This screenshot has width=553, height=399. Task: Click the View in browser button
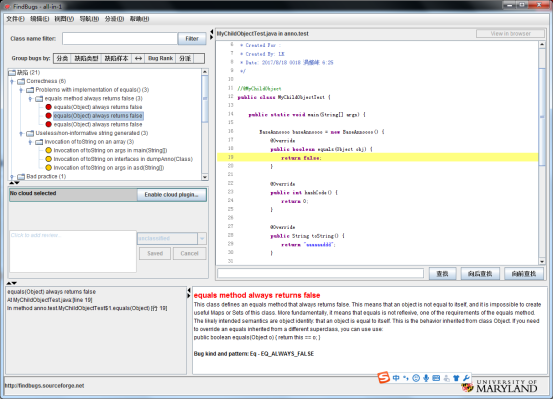[510, 34]
